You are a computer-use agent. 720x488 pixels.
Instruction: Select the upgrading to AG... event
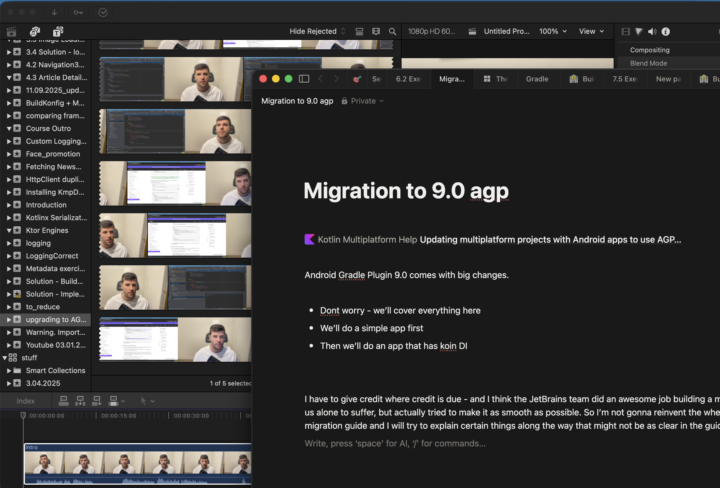click(46, 320)
